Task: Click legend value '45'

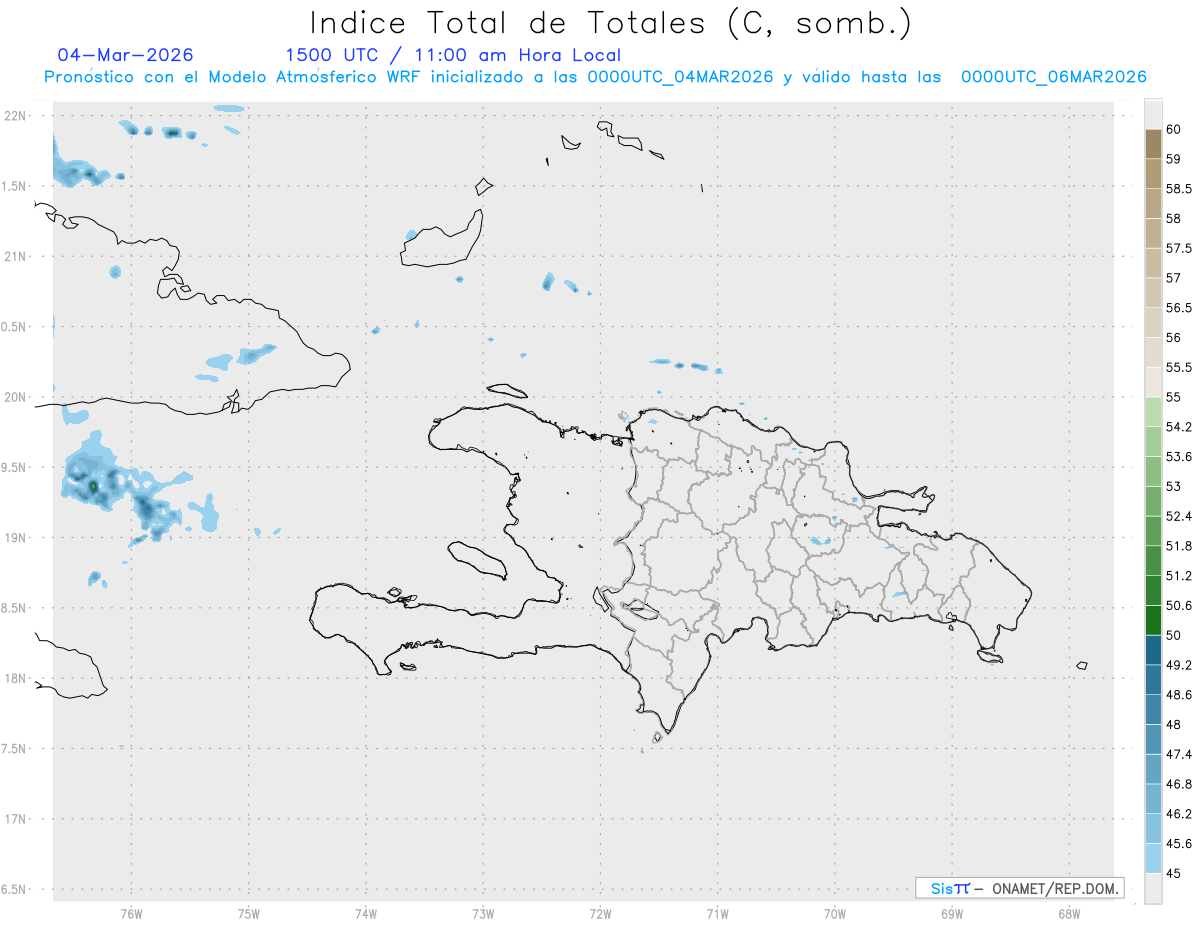Action: 1174,872
